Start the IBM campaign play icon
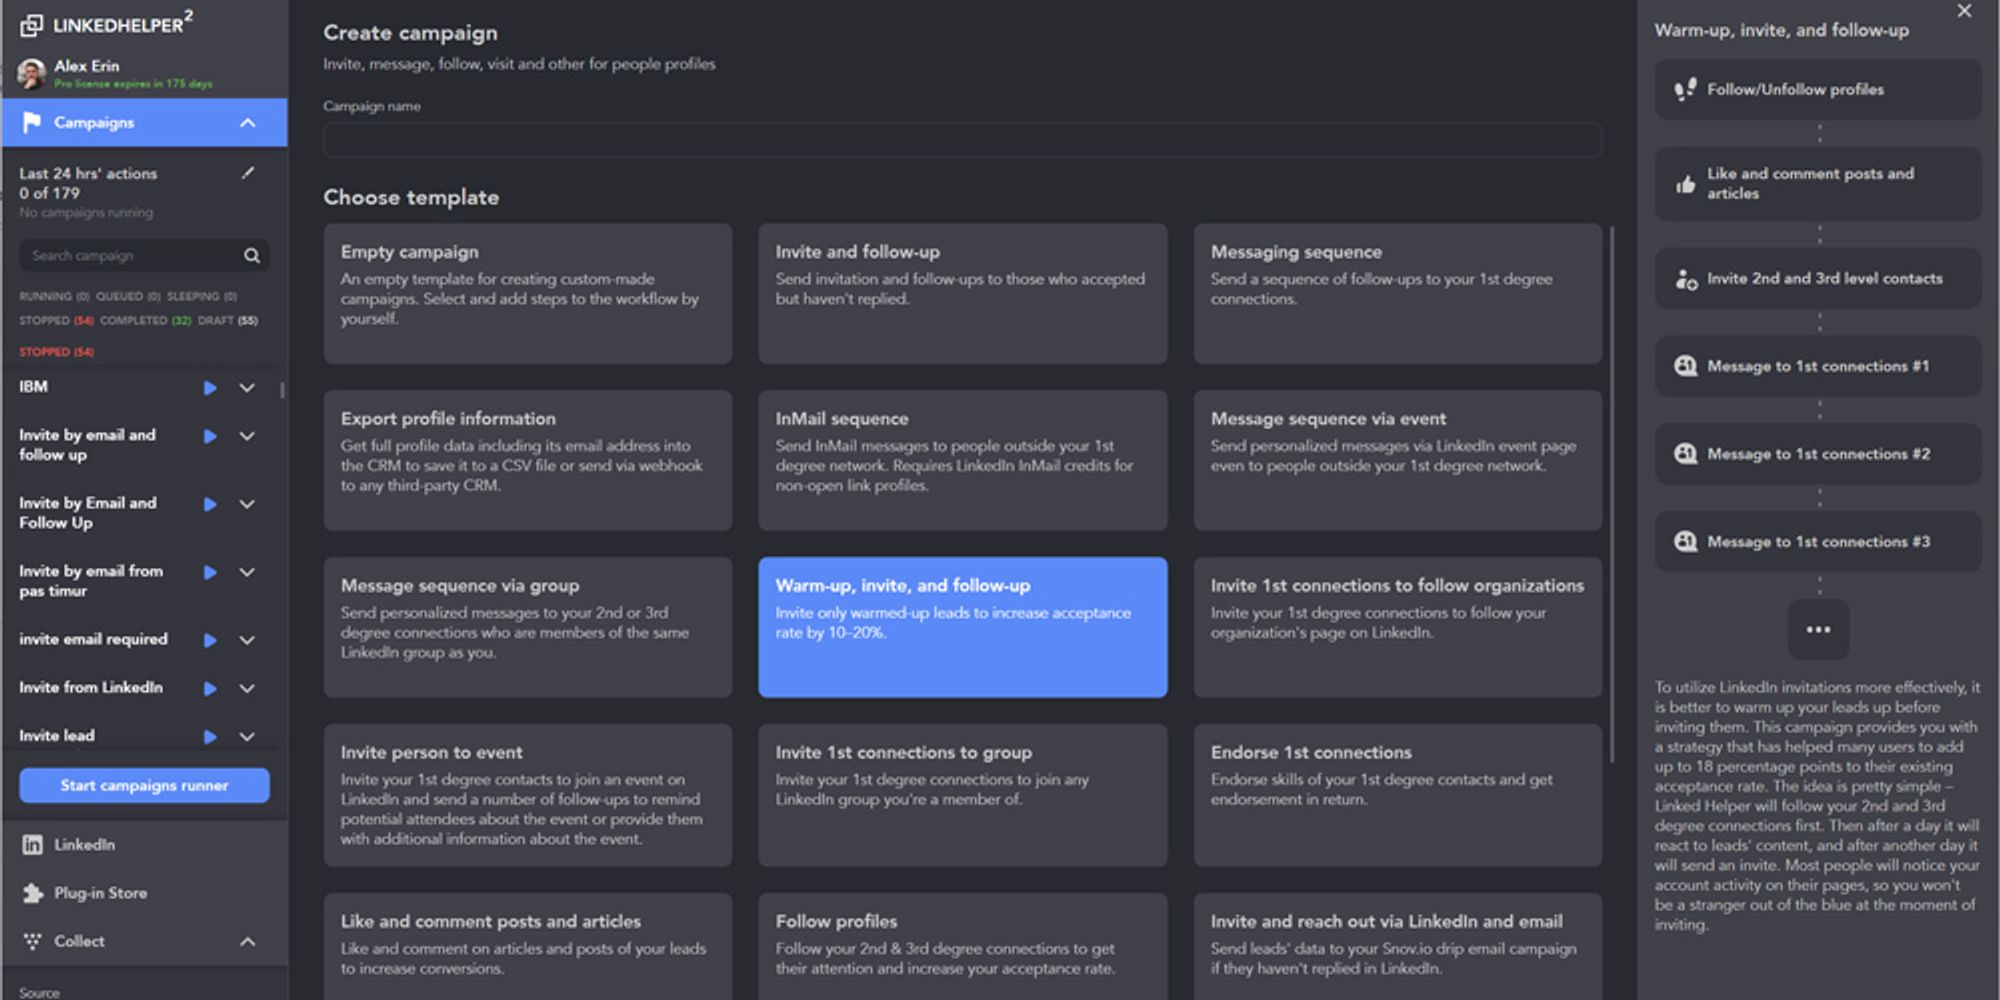2000x1000 pixels. (x=210, y=388)
